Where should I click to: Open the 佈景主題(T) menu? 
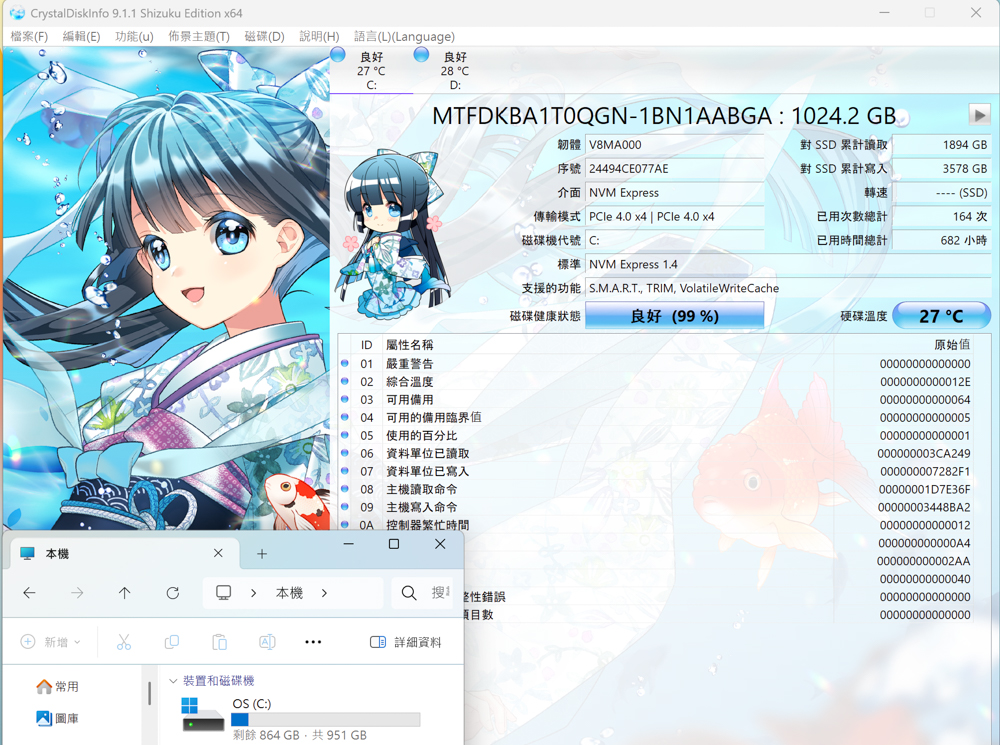tap(199, 36)
